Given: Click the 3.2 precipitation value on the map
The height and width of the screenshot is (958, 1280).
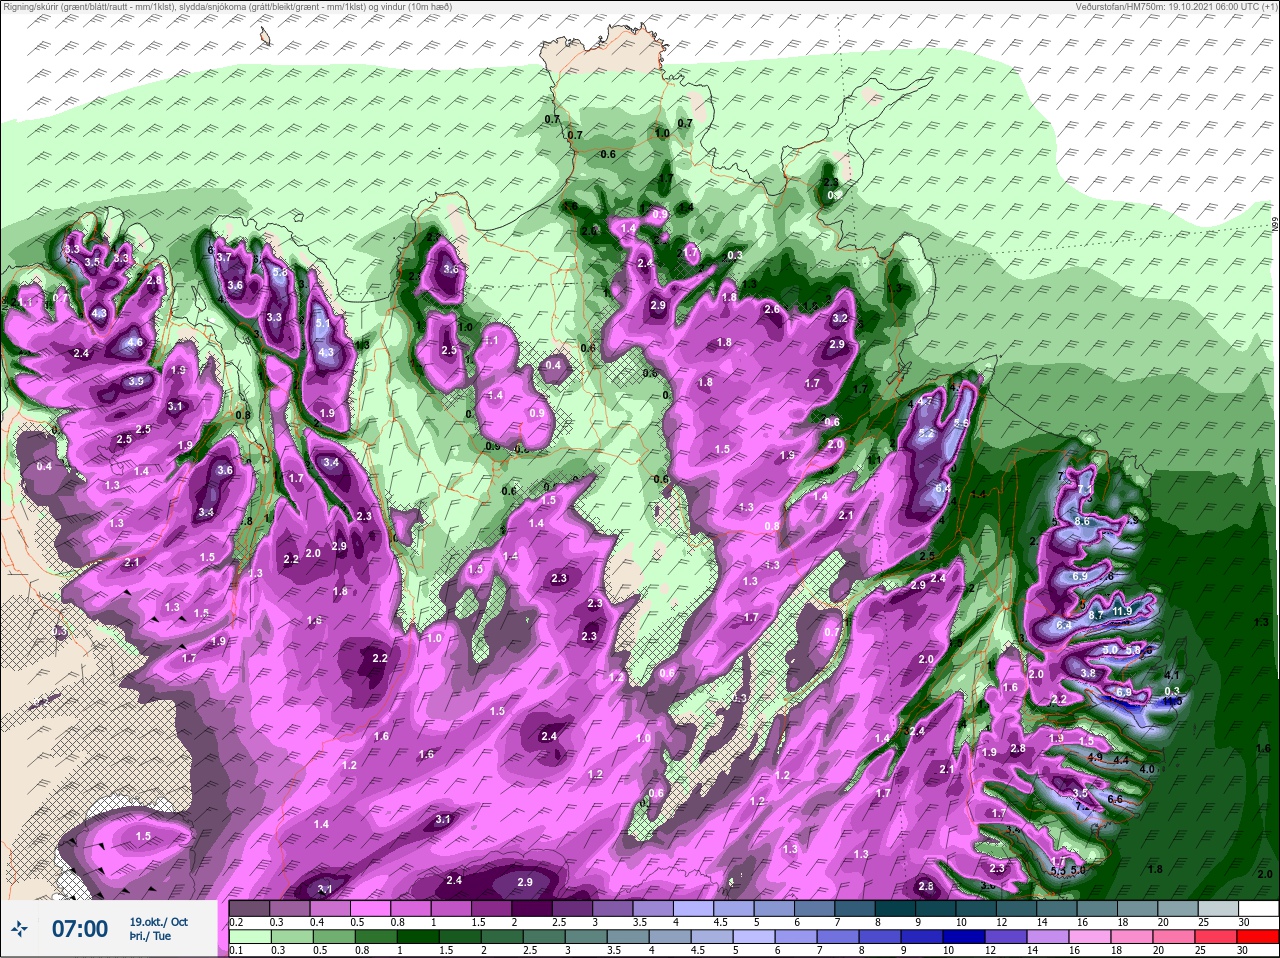Looking at the screenshot, I should tap(840, 318).
